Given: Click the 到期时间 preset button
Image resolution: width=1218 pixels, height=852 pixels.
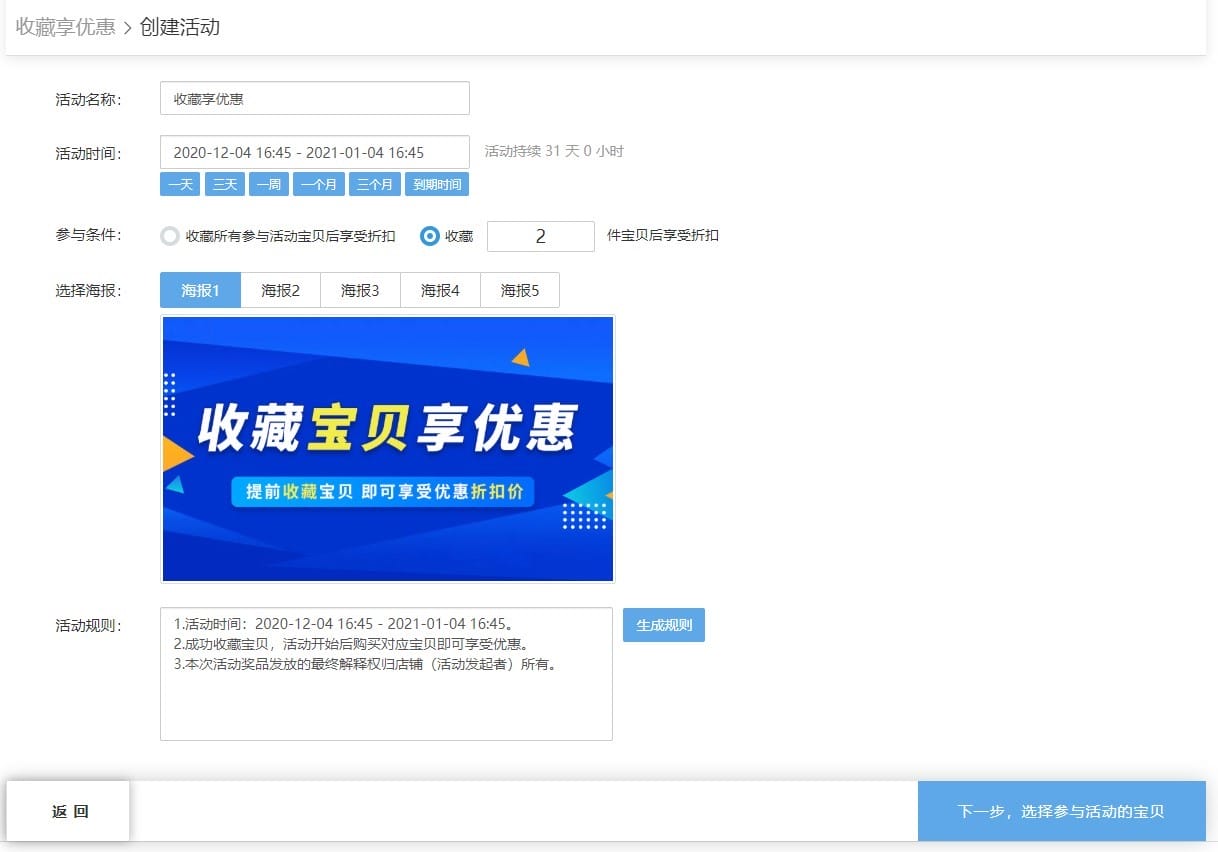Looking at the screenshot, I should 437,184.
